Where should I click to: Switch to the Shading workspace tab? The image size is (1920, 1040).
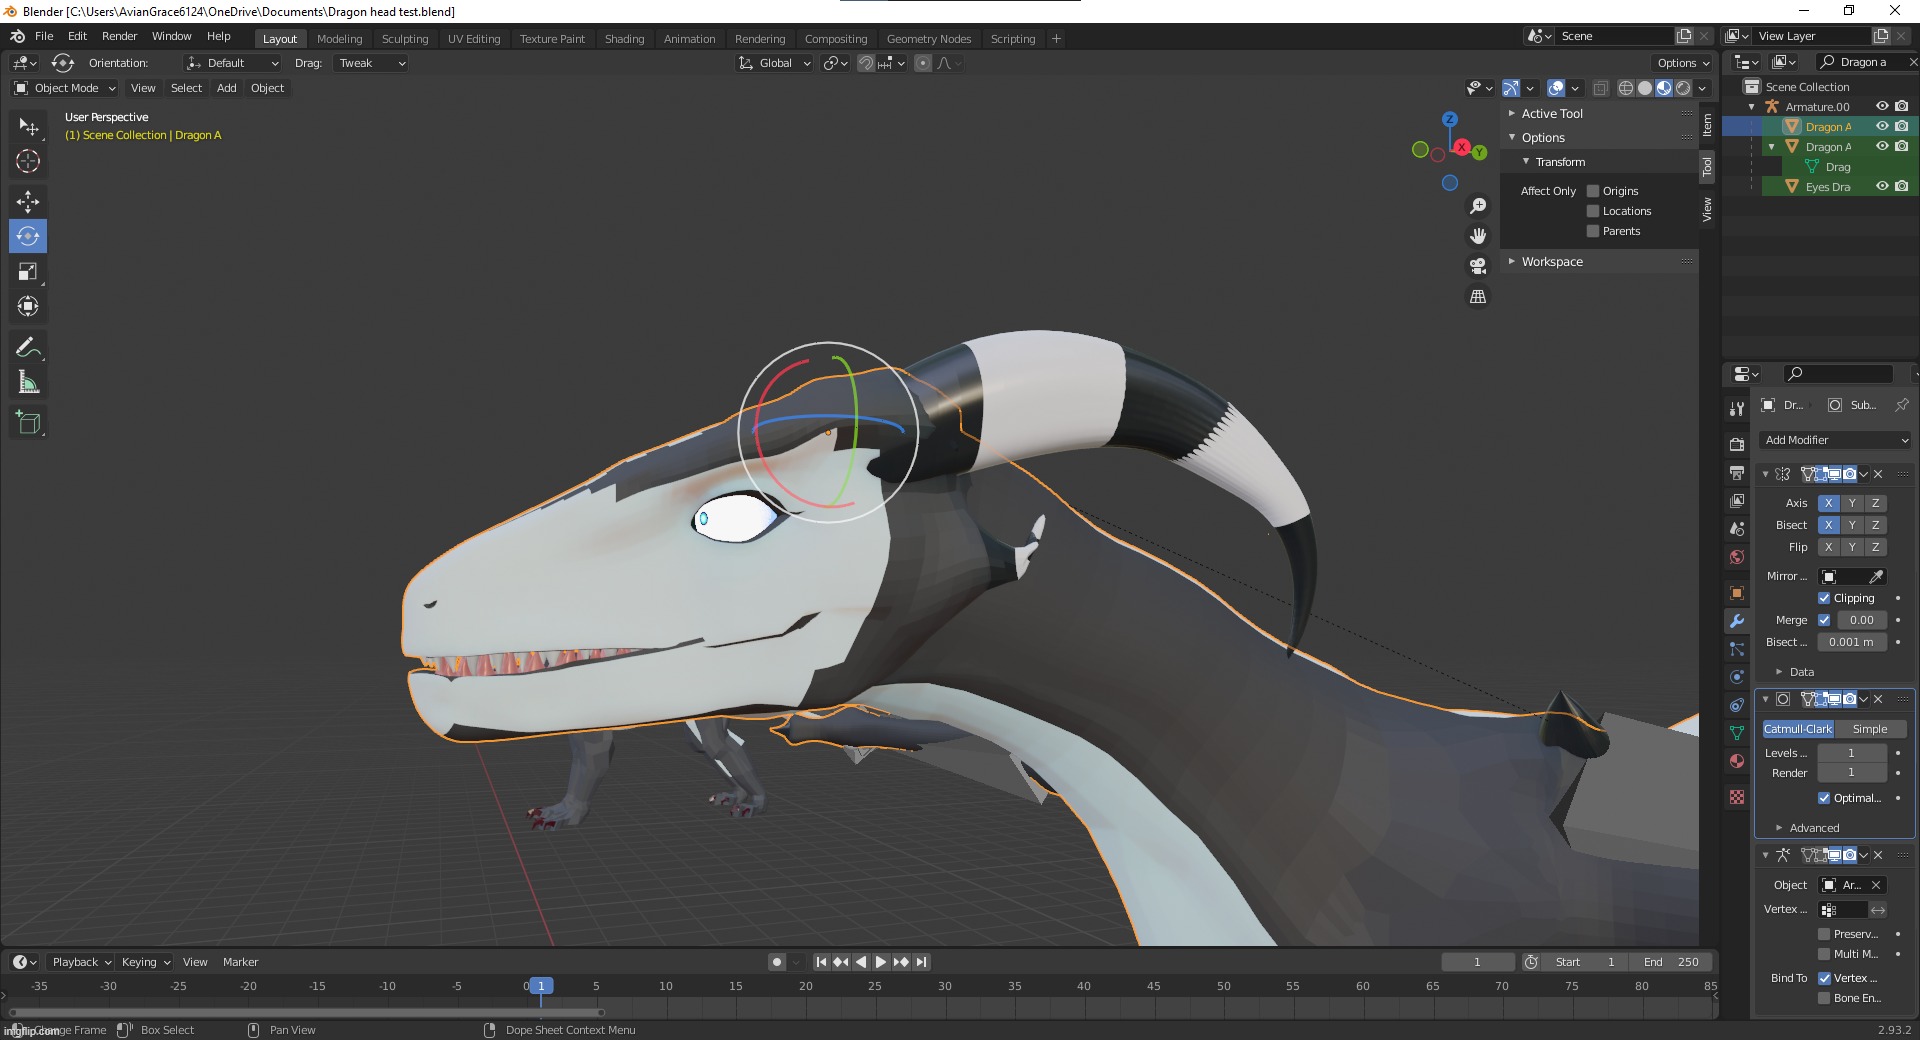pyautogui.click(x=624, y=39)
